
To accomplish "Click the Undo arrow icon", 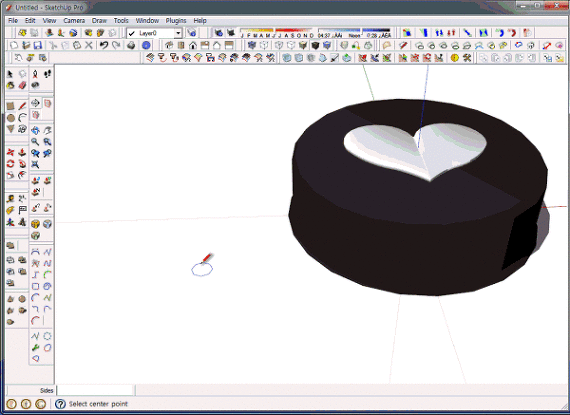I will (x=104, y=45).
